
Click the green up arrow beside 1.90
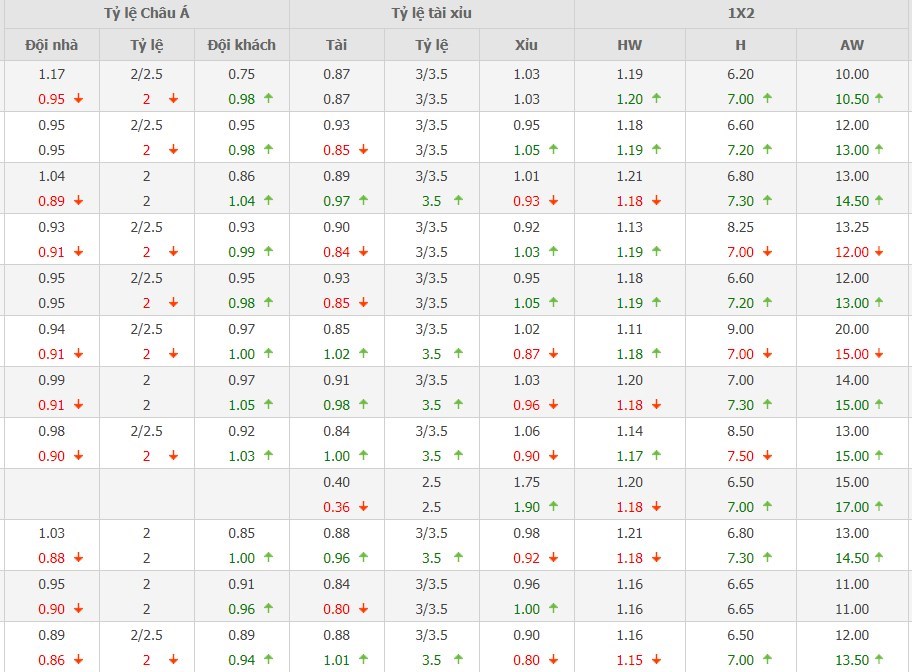coord(553,506)
